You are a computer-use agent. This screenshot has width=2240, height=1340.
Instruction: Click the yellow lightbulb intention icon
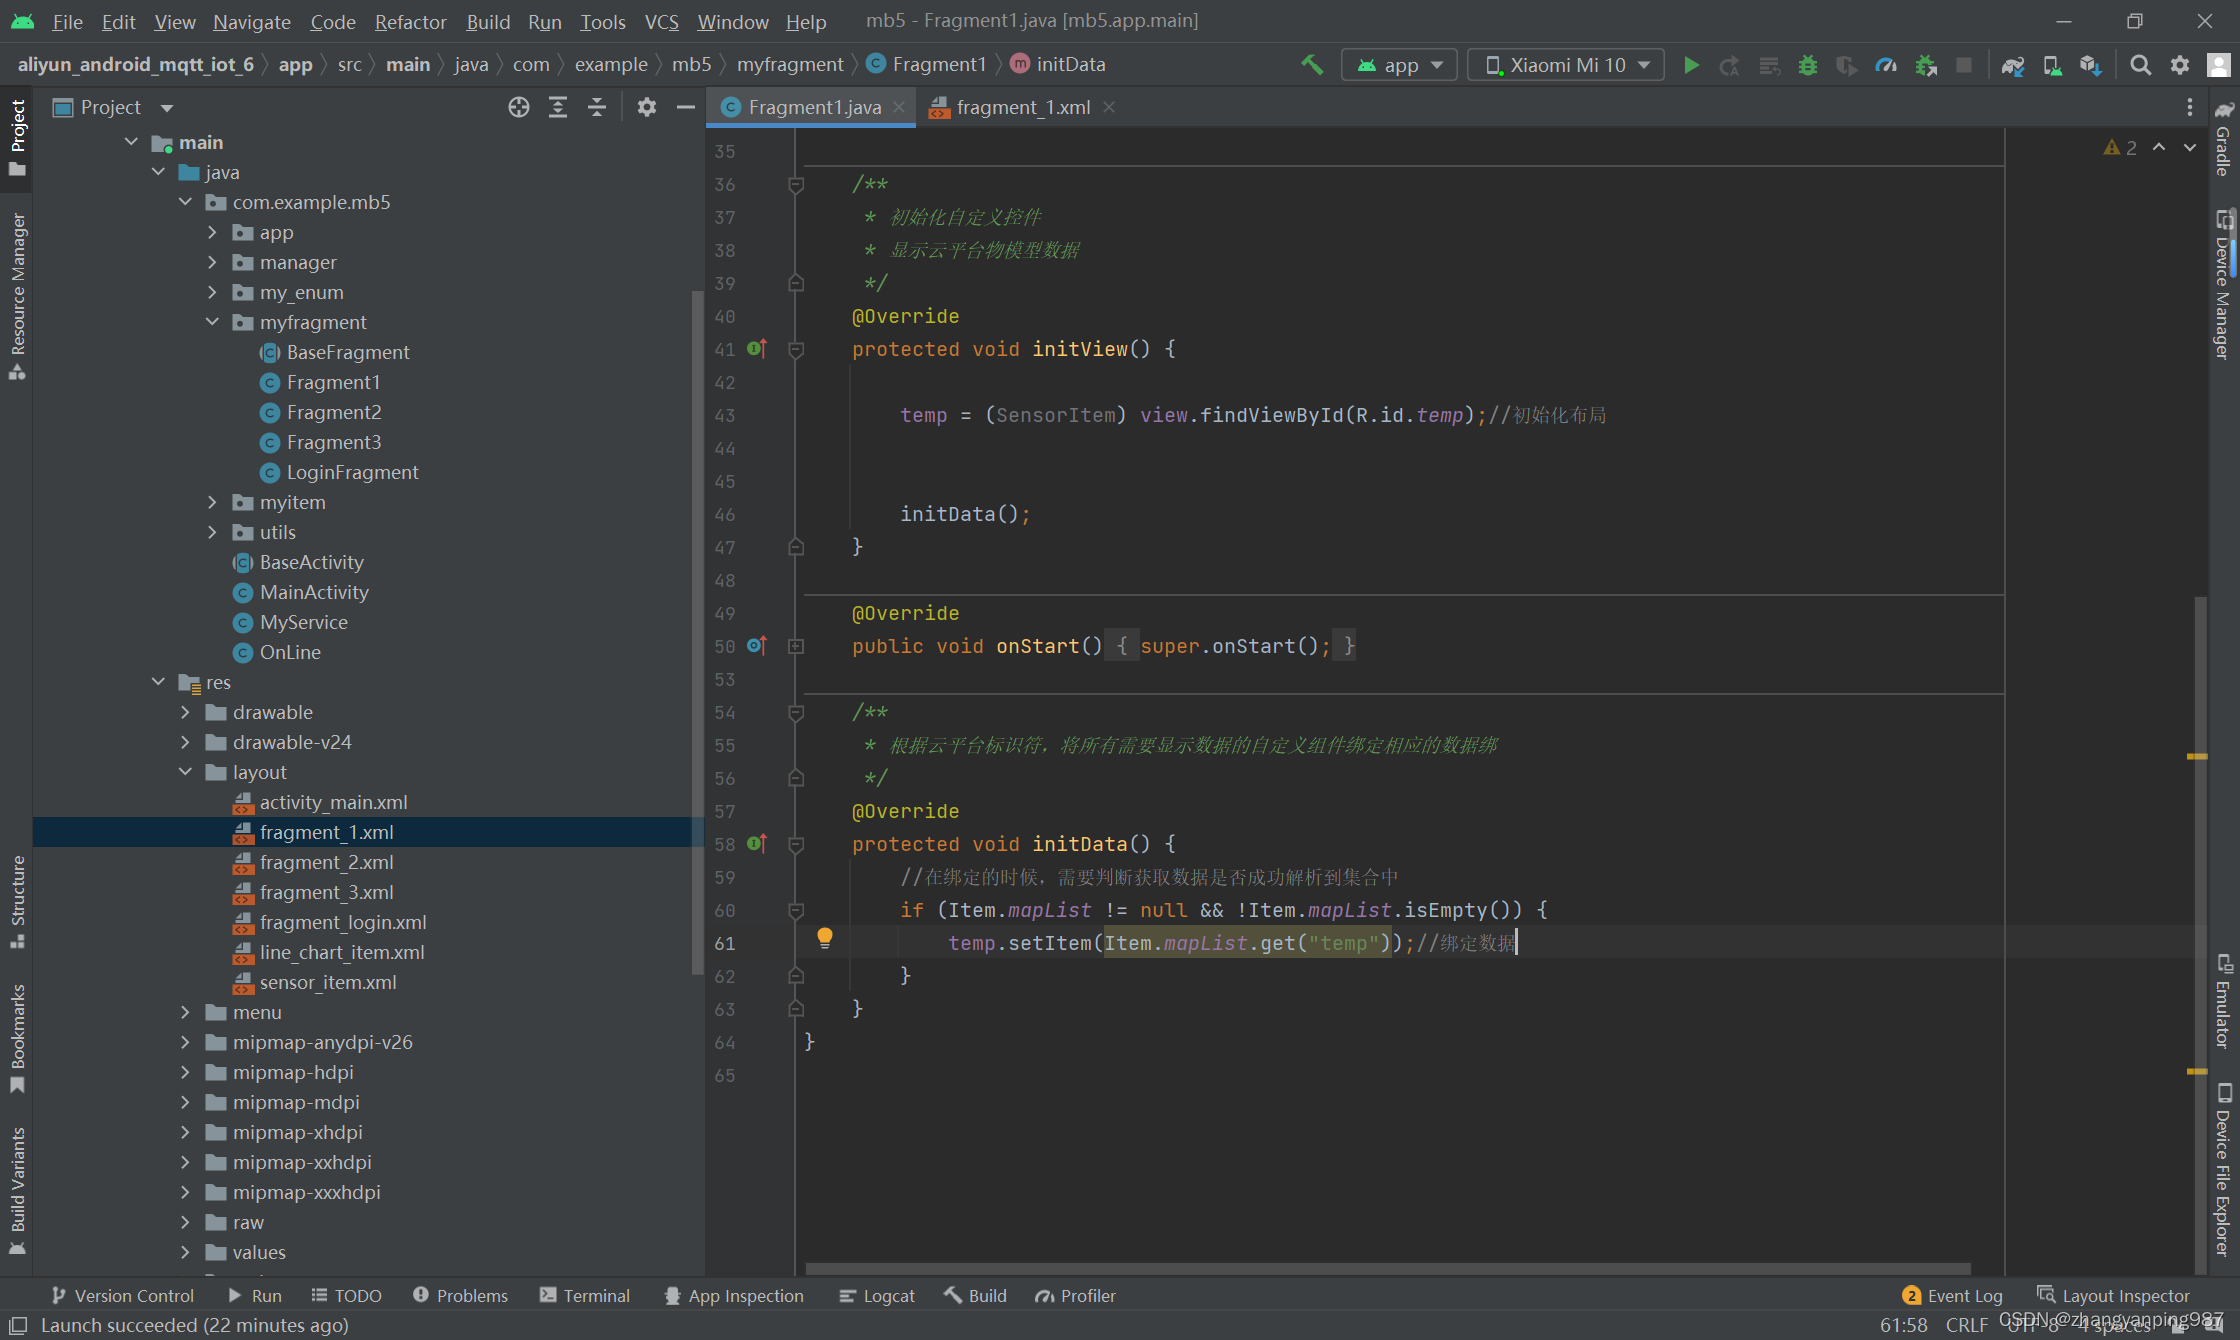pos(824,937)
